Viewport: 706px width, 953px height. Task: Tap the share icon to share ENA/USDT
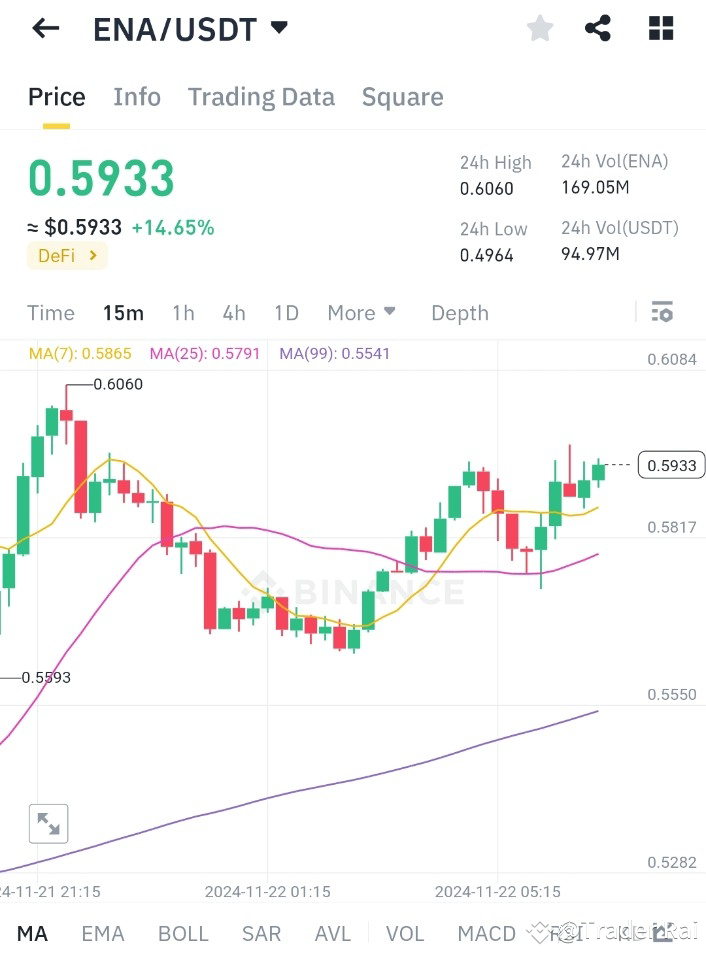click(598, 27)
